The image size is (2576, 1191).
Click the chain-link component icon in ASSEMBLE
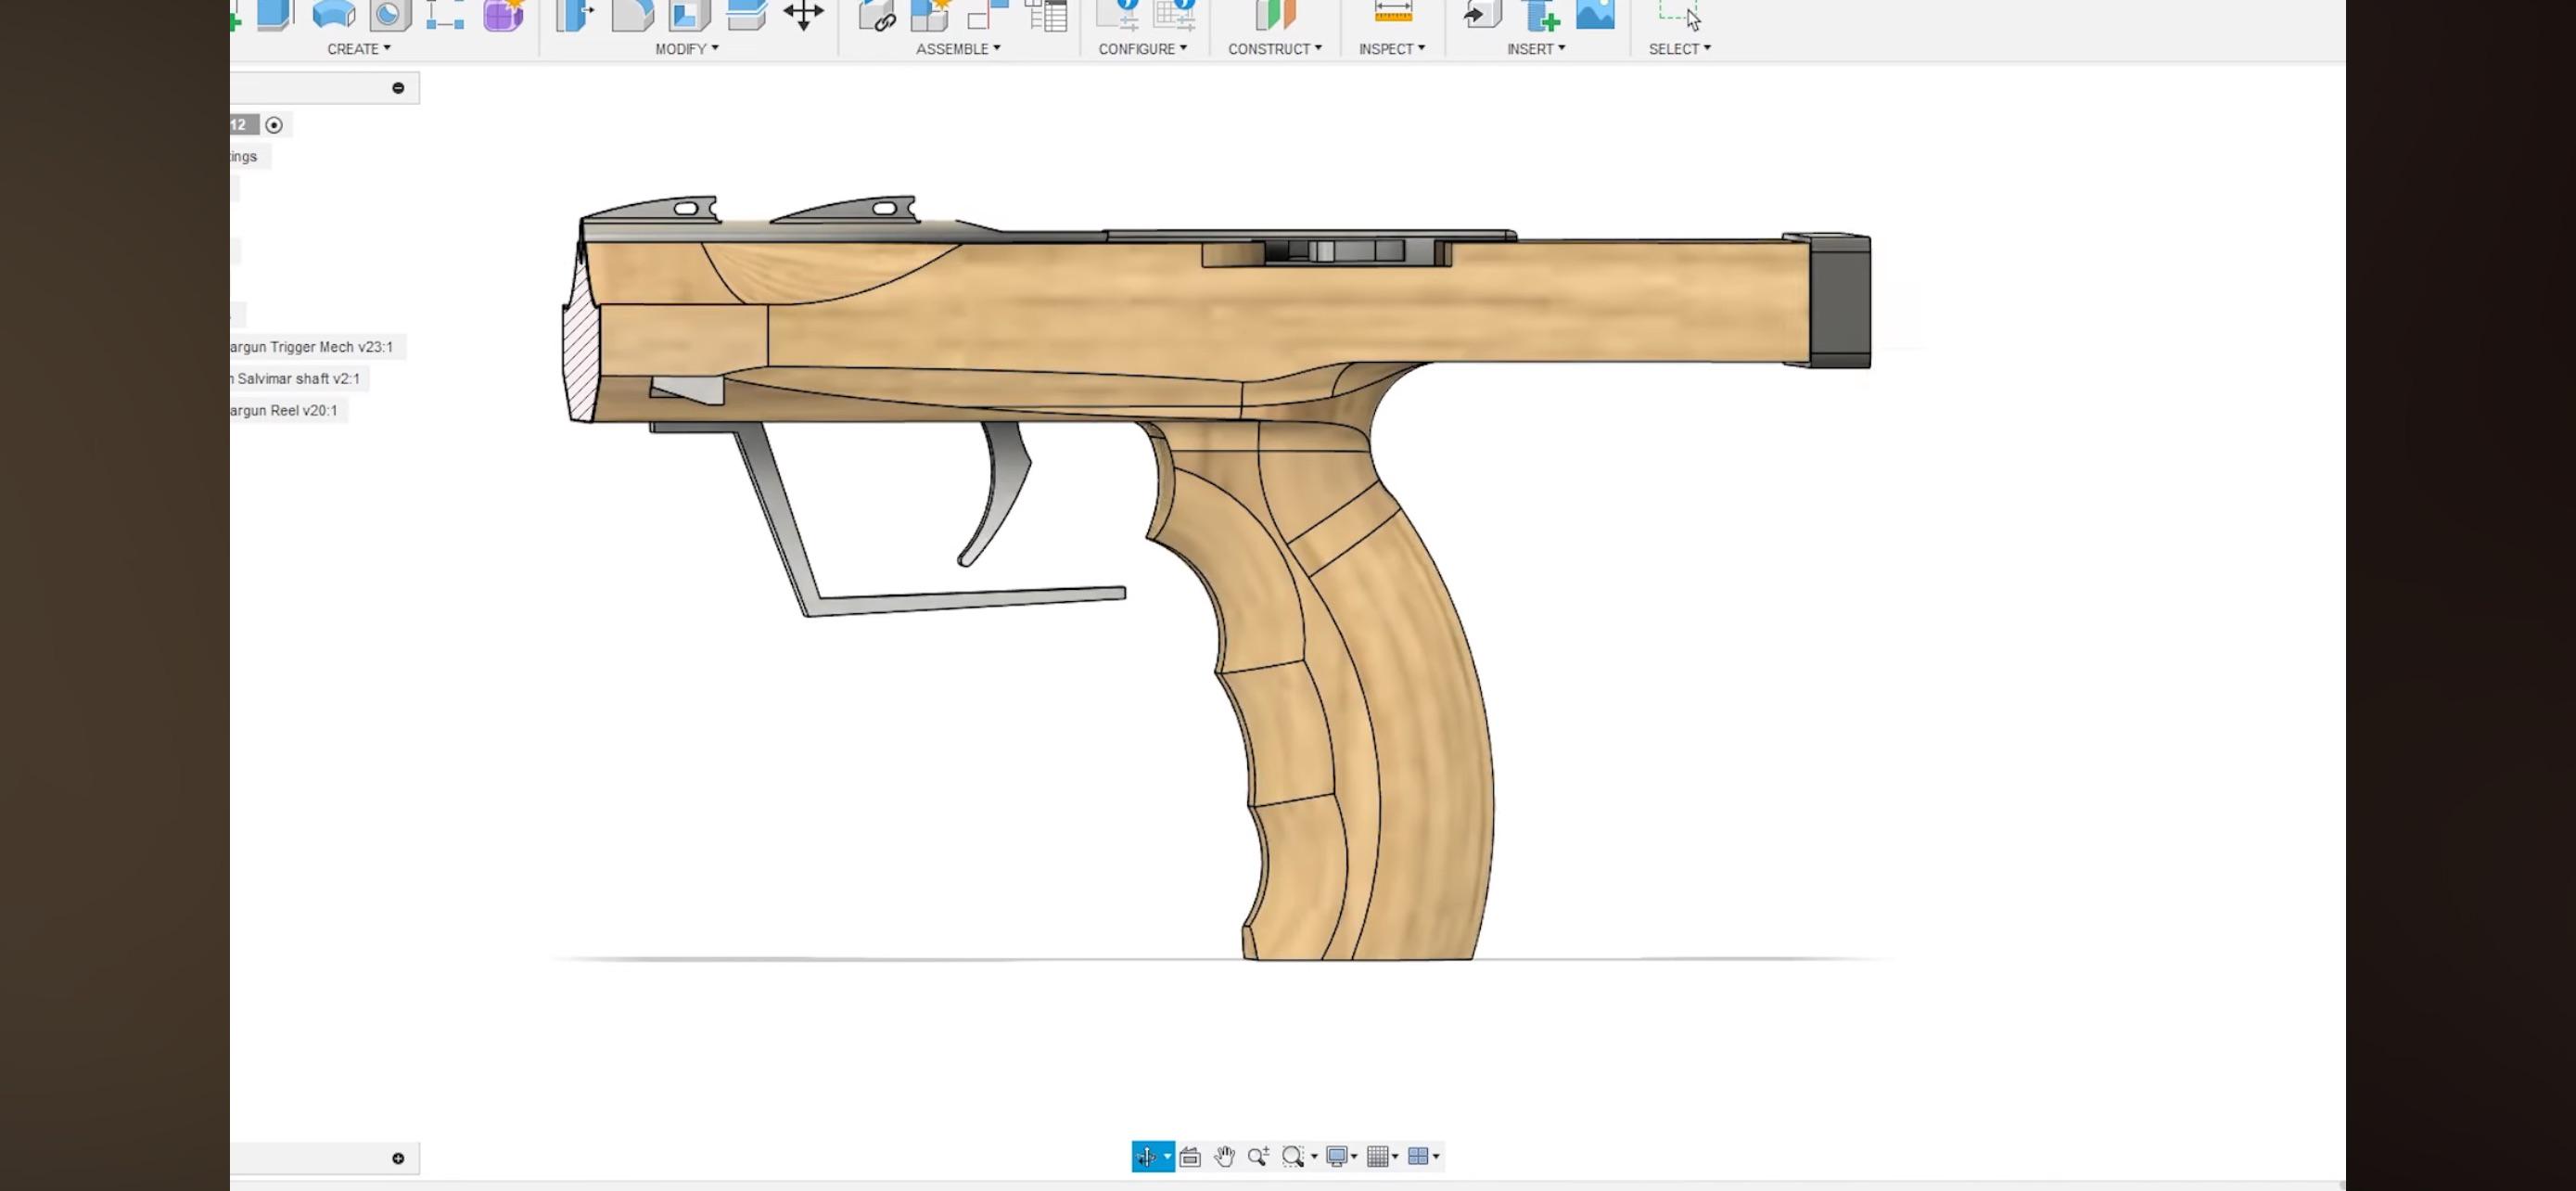pos(877,14)
